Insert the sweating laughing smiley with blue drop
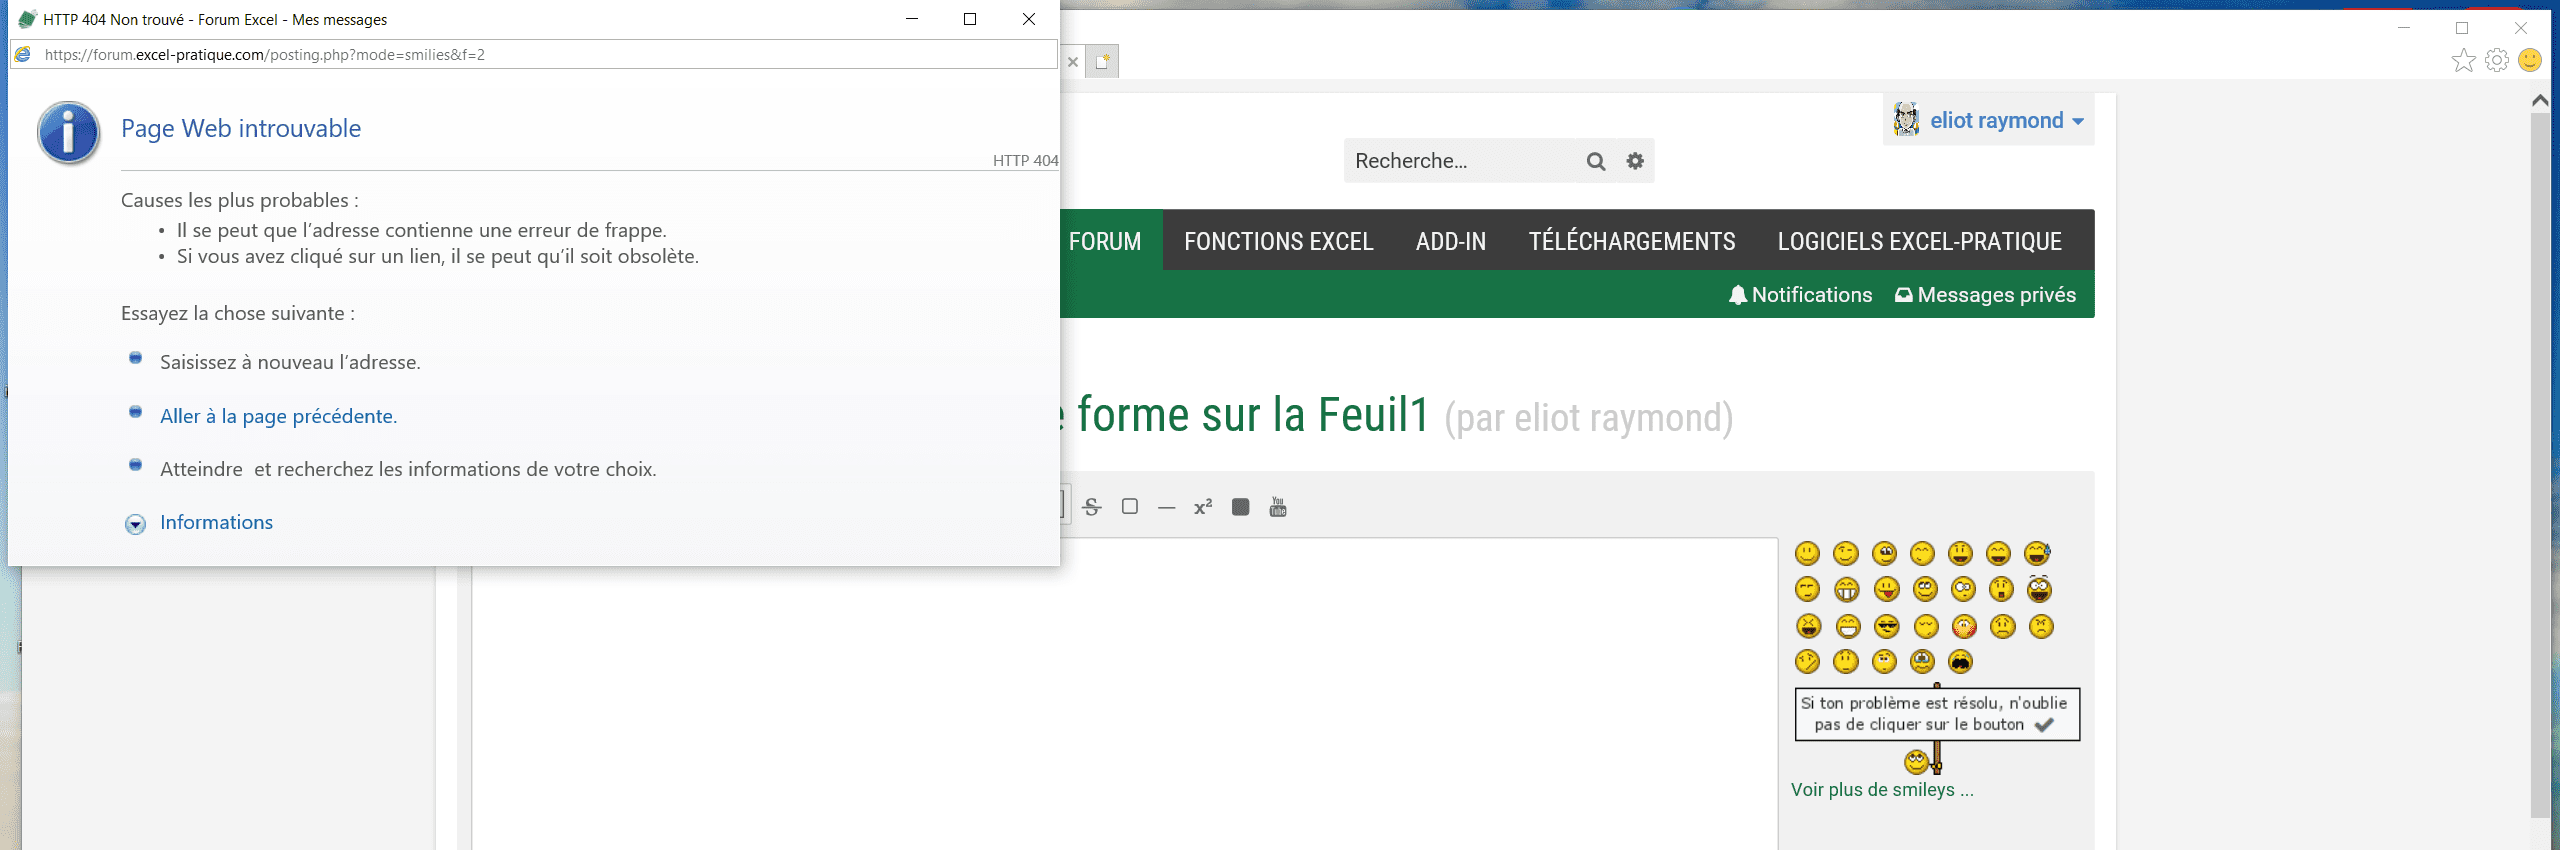Screen dimensions: 2560x850 tap(2037, 553)
